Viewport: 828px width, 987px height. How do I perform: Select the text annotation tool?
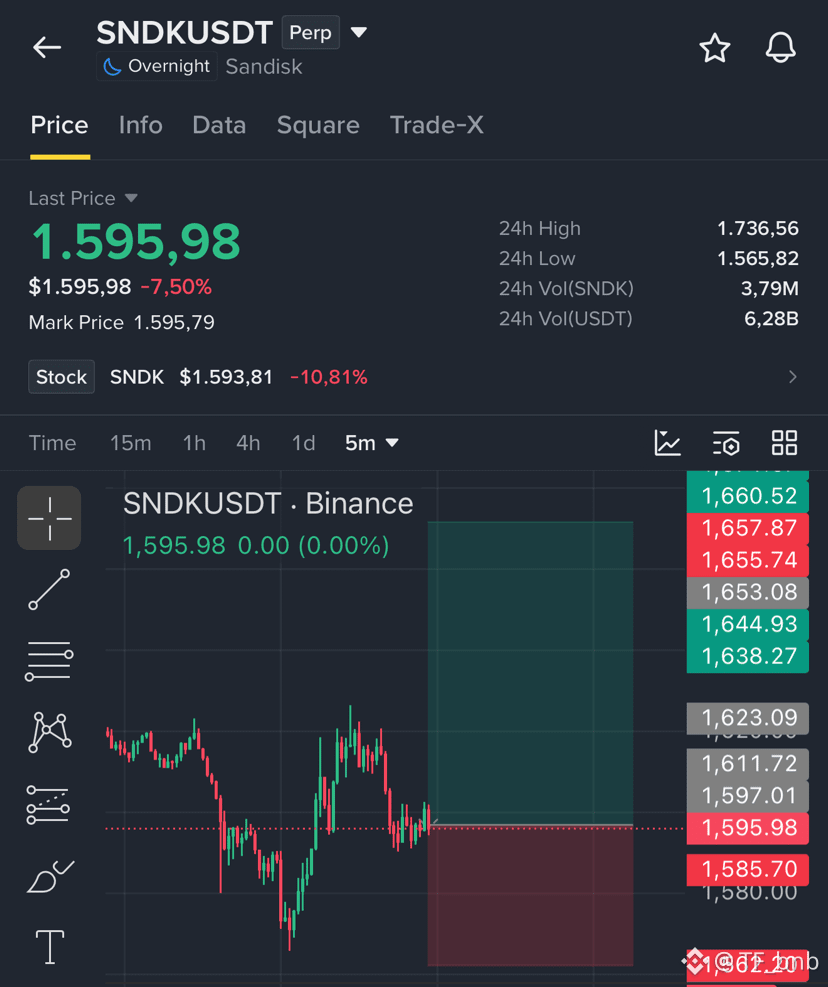point(50,947)
